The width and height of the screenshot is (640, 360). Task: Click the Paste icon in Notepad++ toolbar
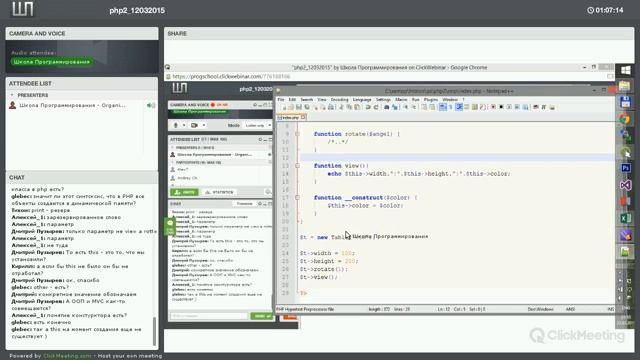(x=357, y=107)
